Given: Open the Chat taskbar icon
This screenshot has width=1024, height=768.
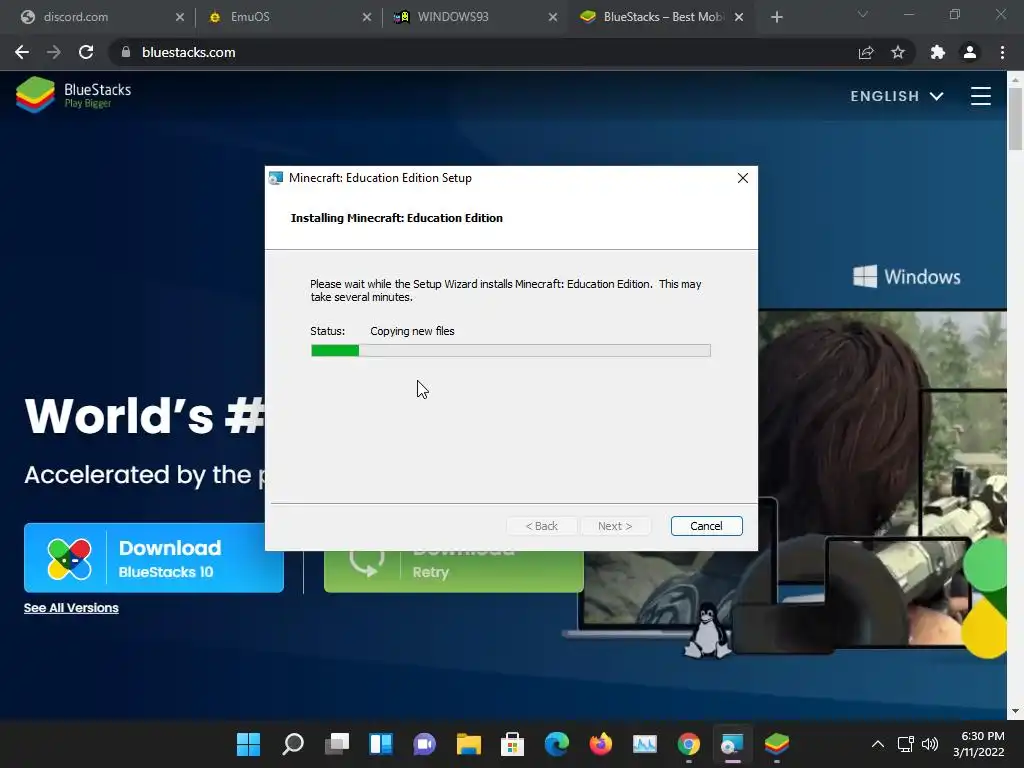Looking at the screenshot, I should [424, 744].
